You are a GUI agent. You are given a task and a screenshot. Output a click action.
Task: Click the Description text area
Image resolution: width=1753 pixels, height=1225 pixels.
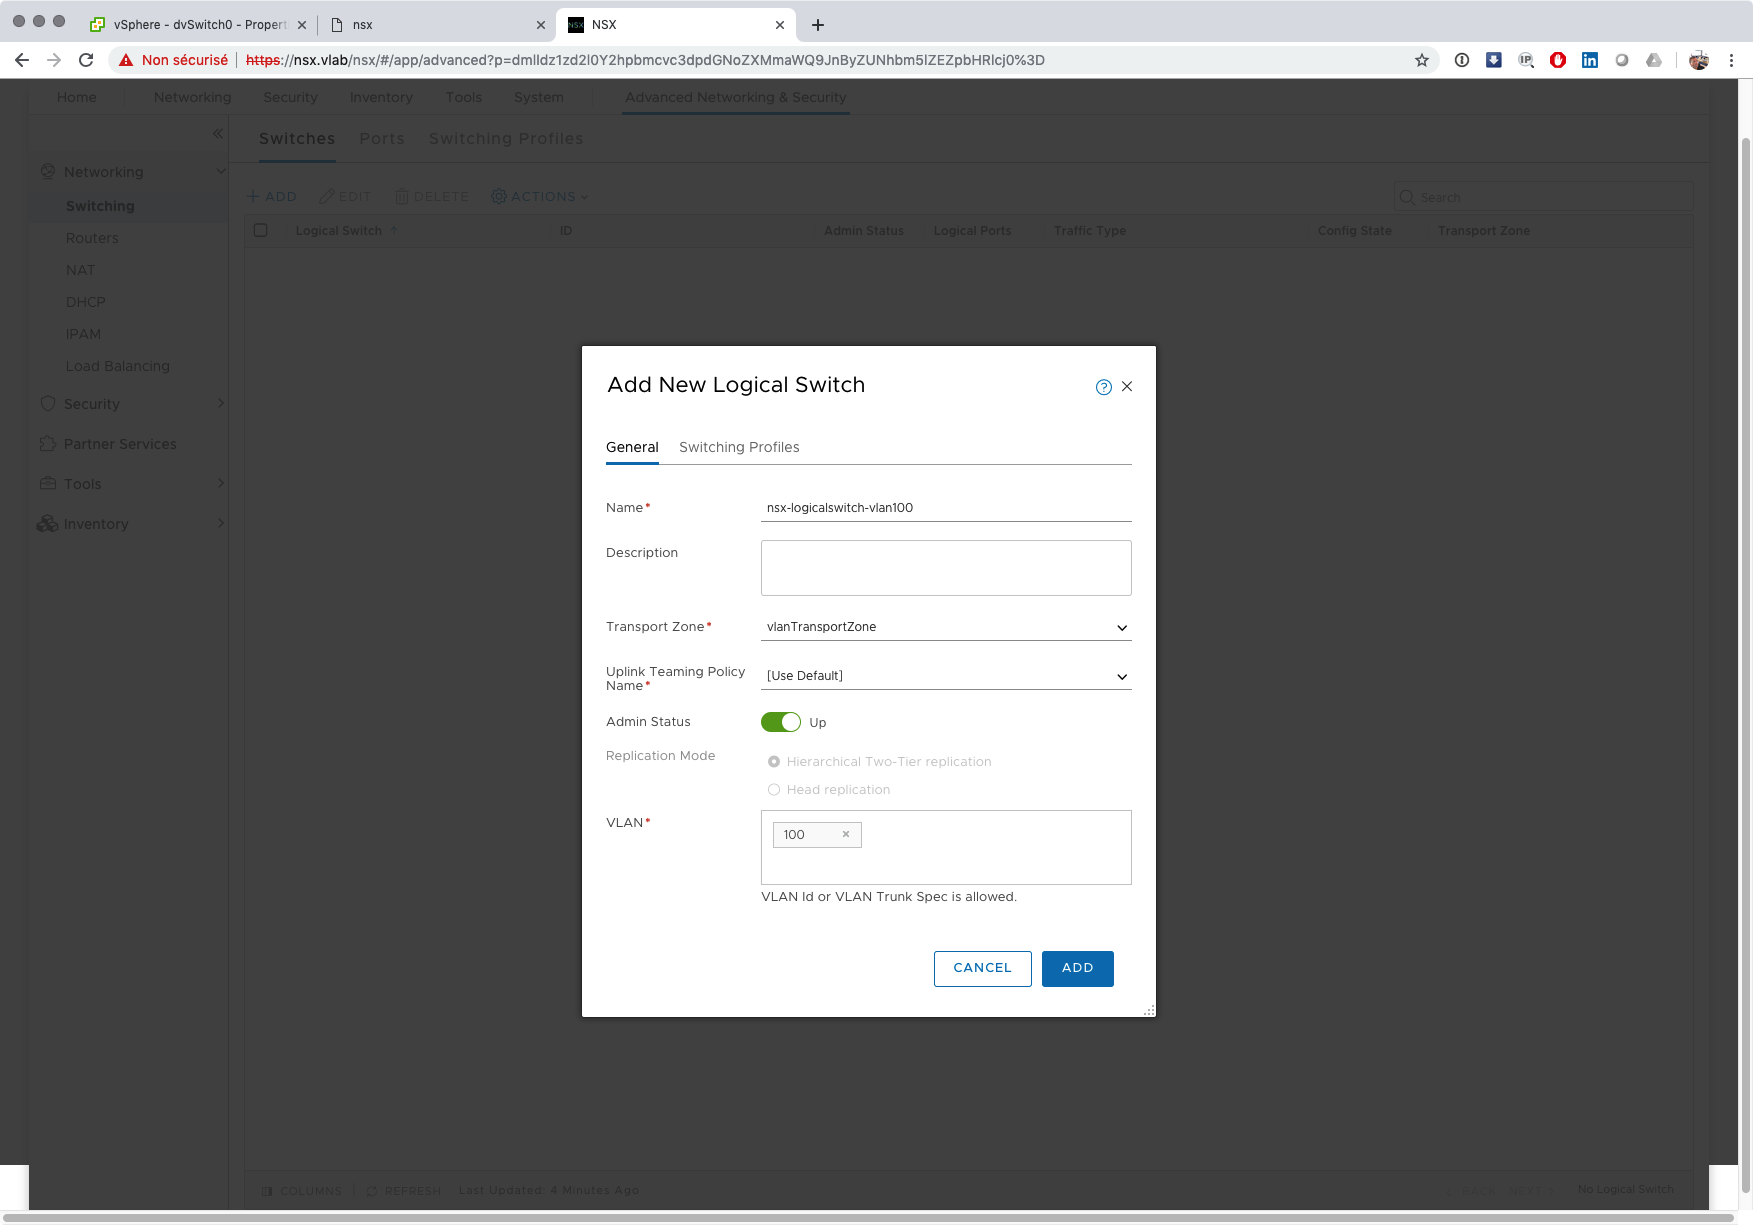[945, 567]
